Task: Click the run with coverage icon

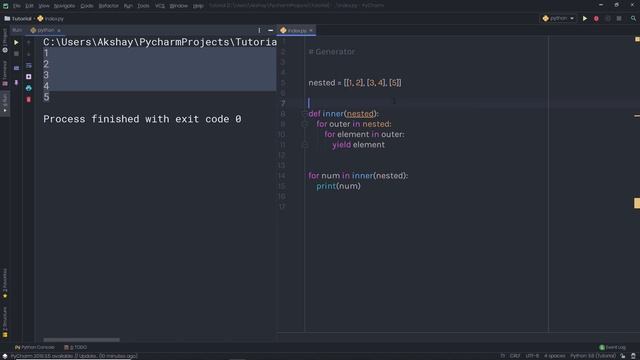Action: point(608,18)
